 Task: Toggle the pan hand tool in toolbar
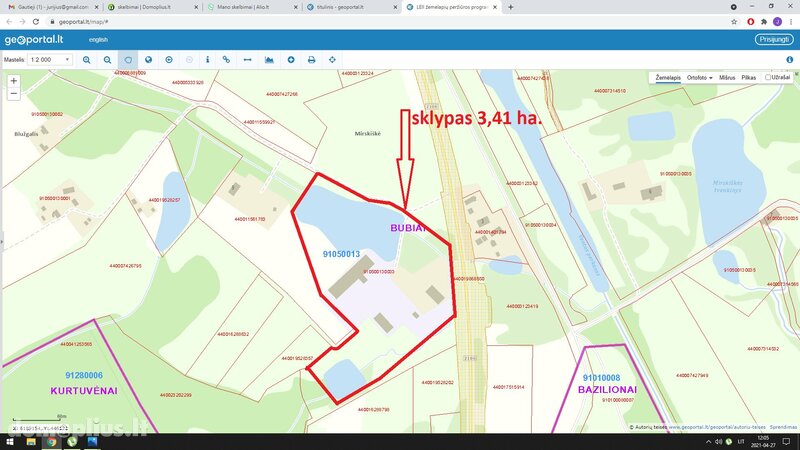click(x=128, y=60)
